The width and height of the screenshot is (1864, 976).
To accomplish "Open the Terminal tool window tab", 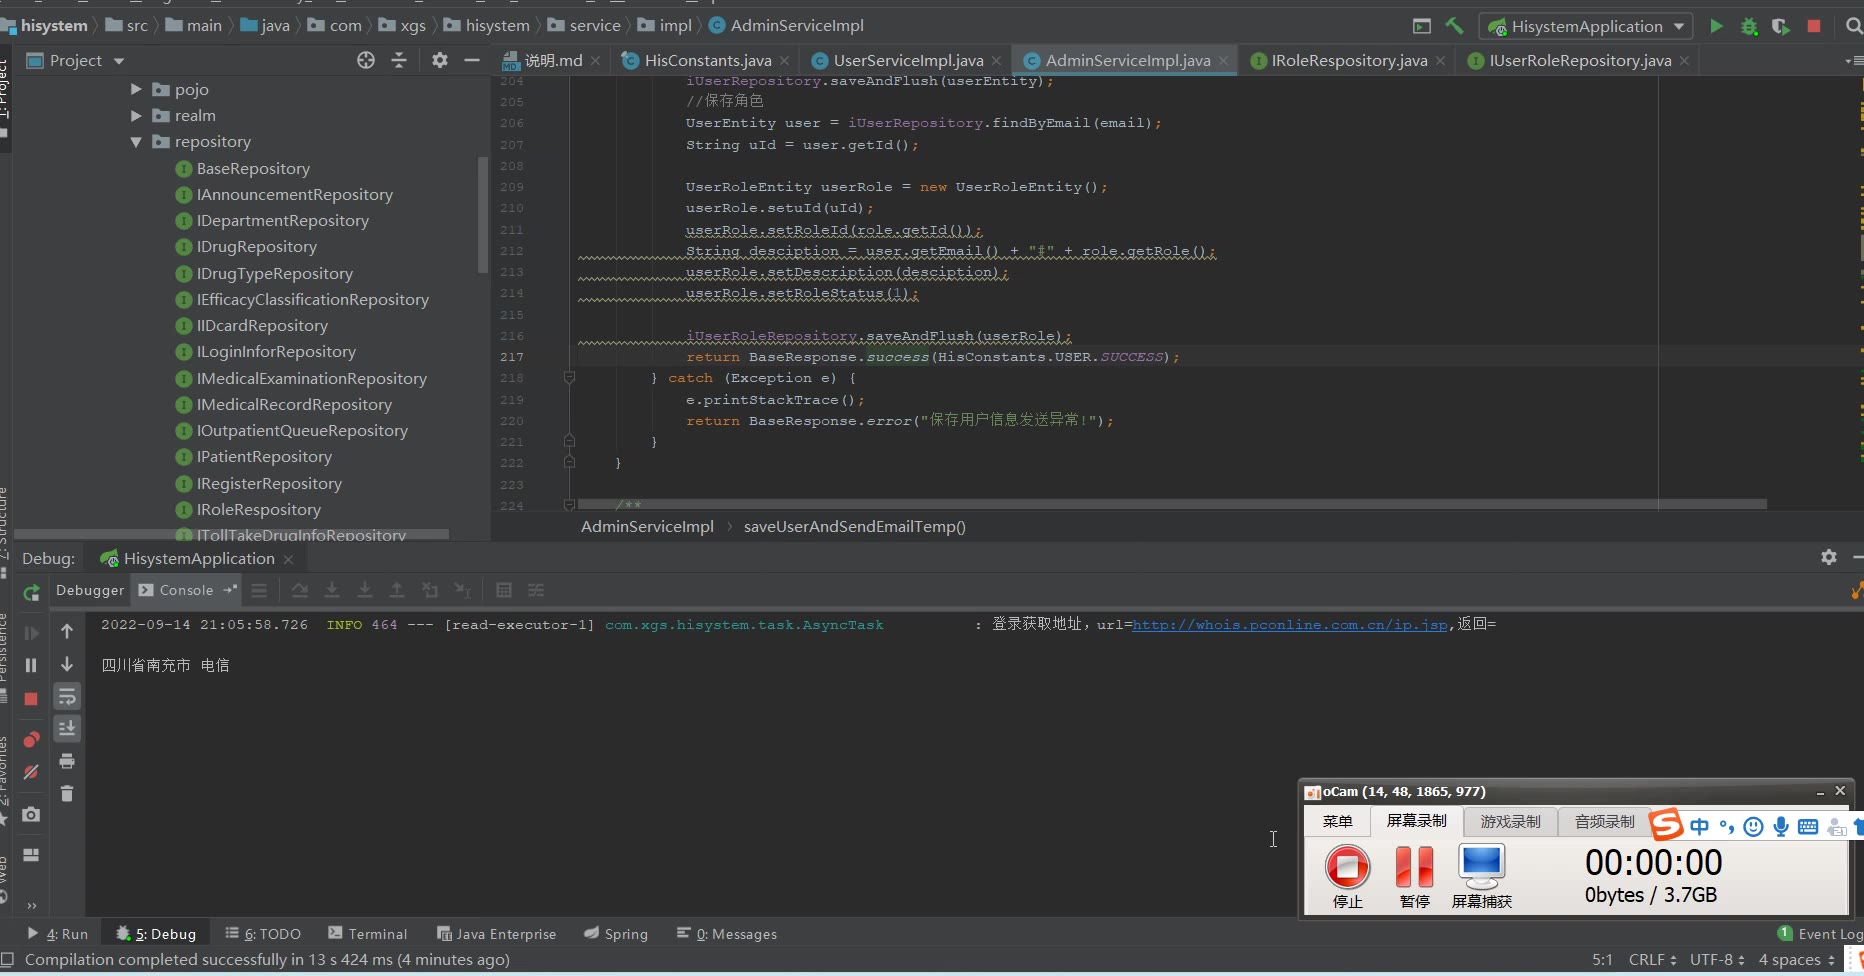I will coord(368,934).
